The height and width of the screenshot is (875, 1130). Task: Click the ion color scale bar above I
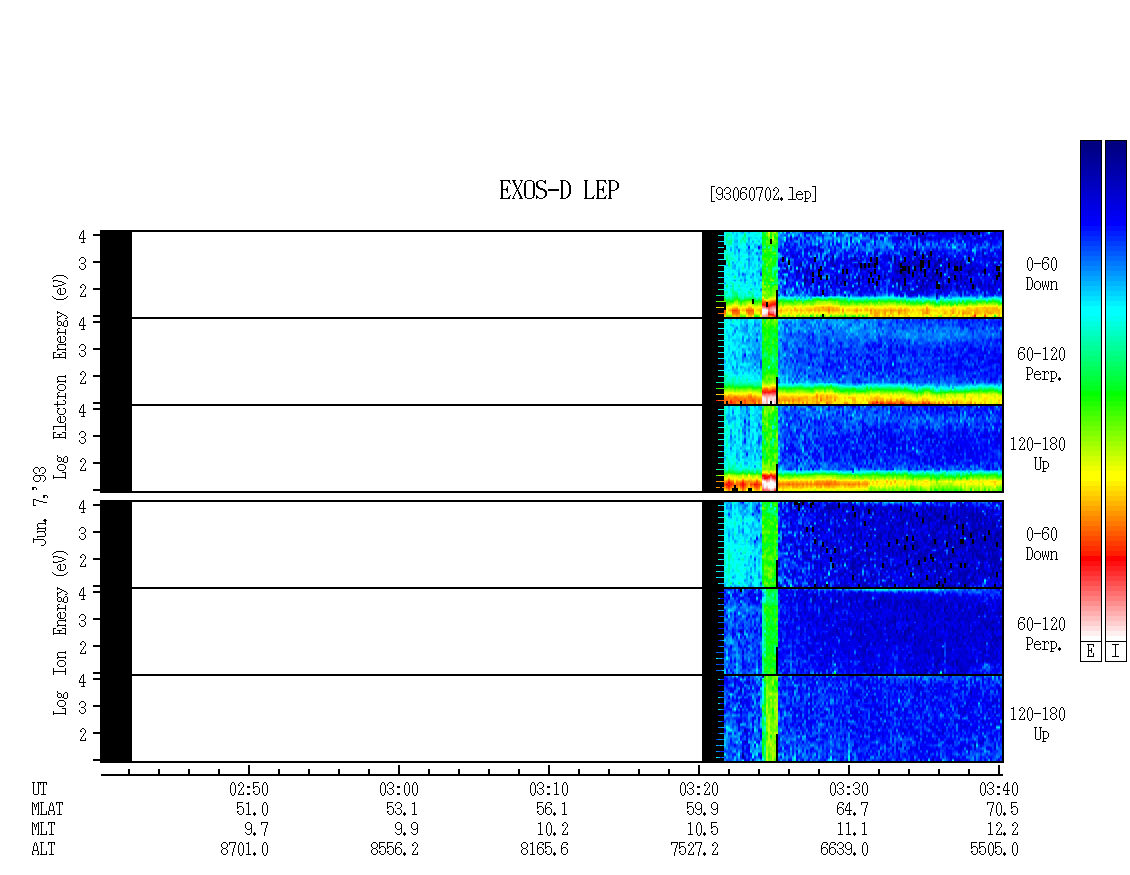[1116, 390]
